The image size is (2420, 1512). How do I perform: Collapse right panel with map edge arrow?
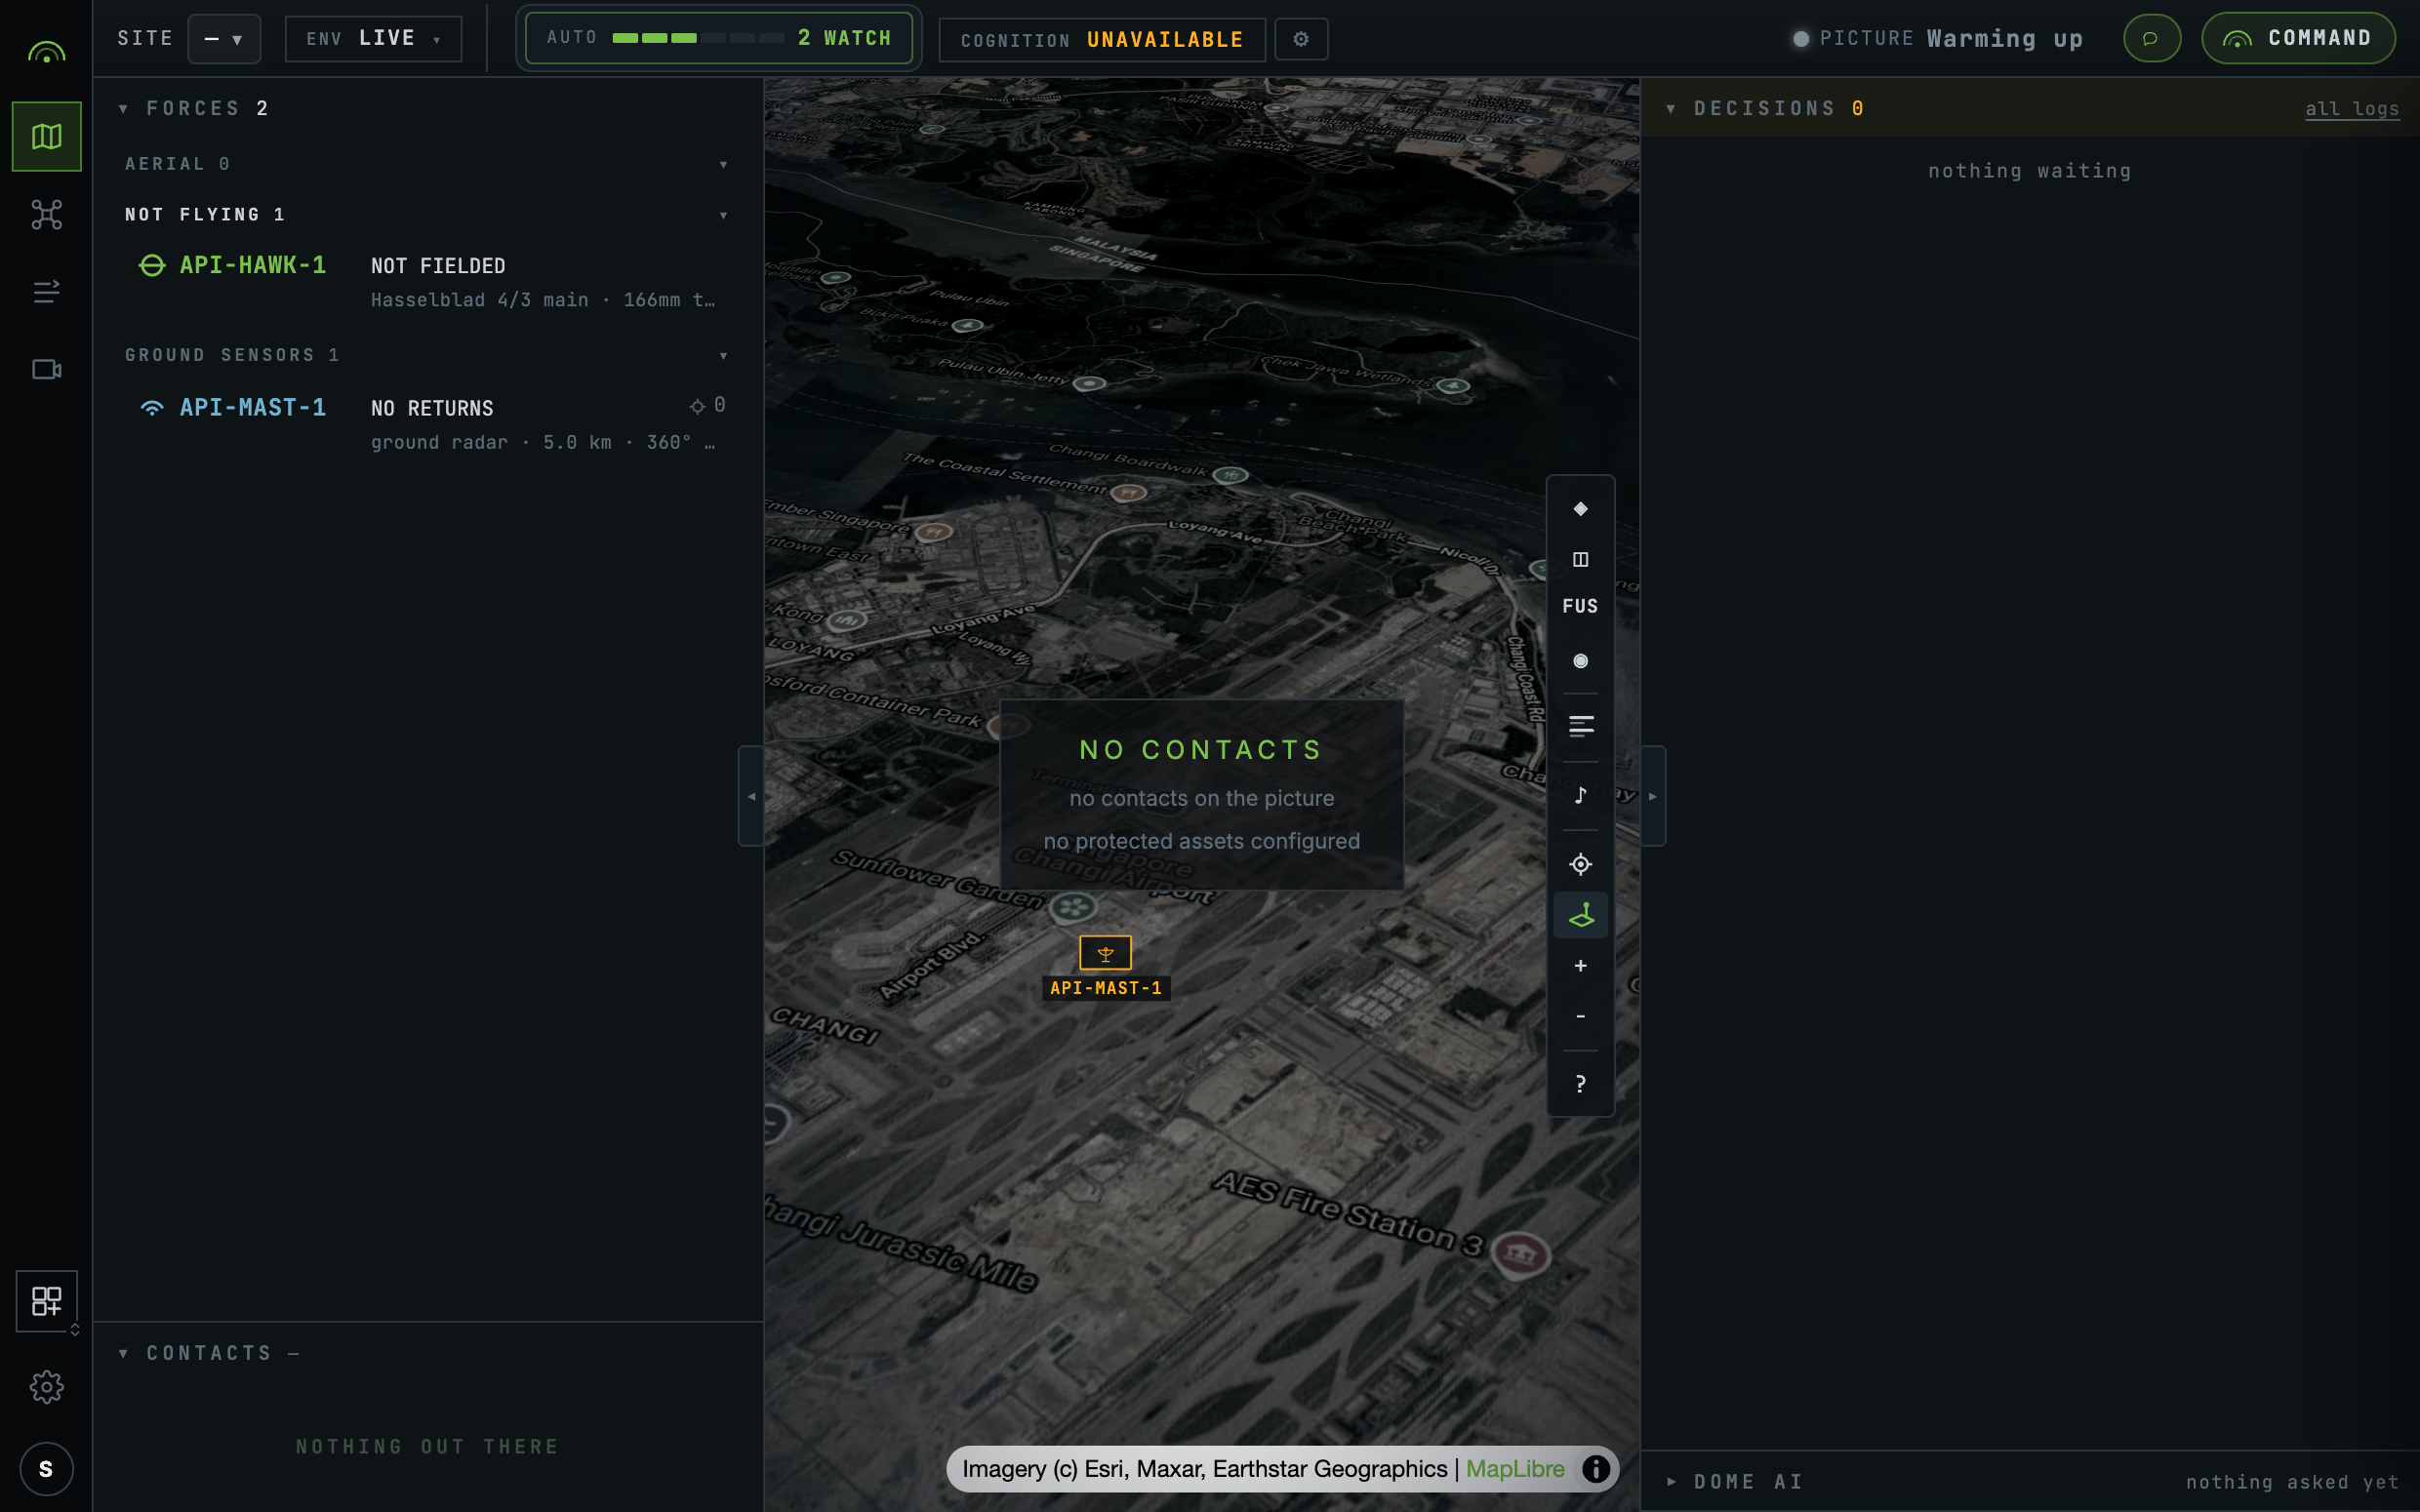pos(1653,796)
